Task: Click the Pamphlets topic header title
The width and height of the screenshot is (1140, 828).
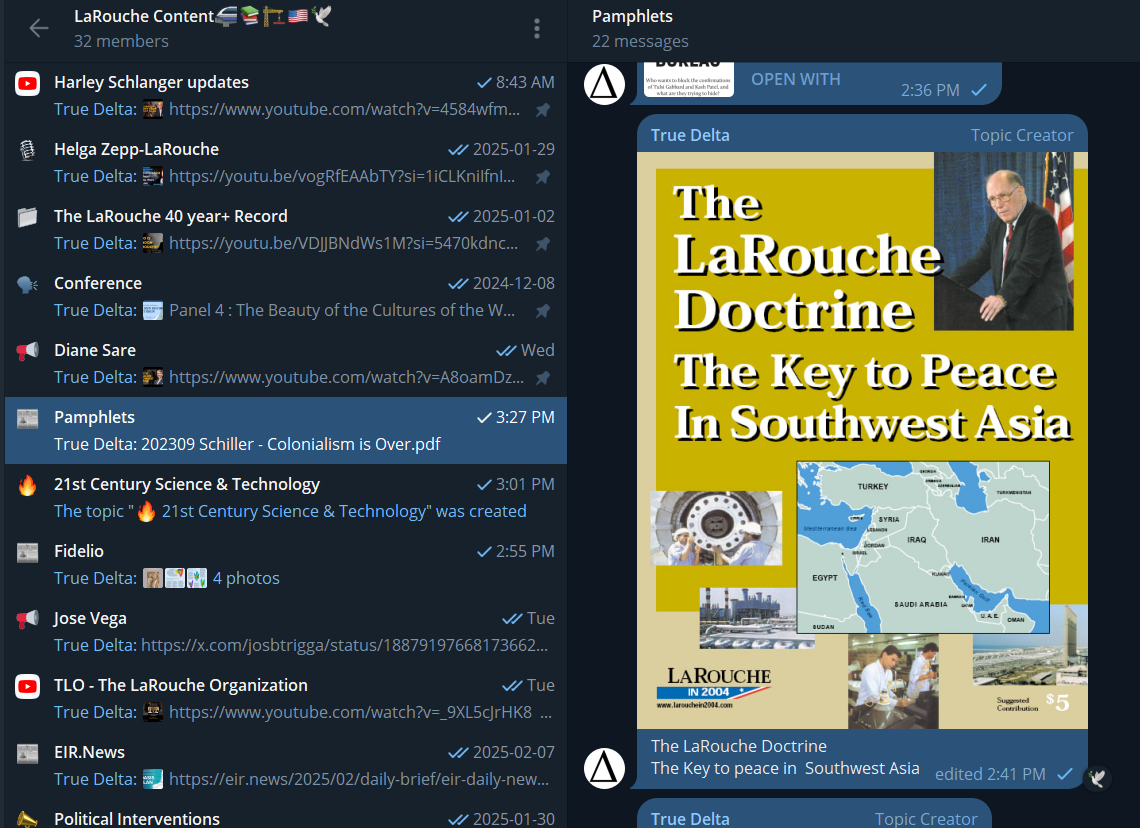Action: 633,16
